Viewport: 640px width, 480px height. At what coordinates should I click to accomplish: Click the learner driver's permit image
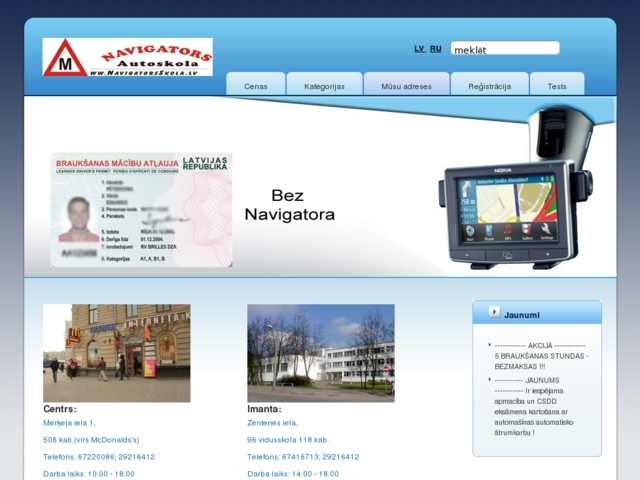click(x=141, y=210)
